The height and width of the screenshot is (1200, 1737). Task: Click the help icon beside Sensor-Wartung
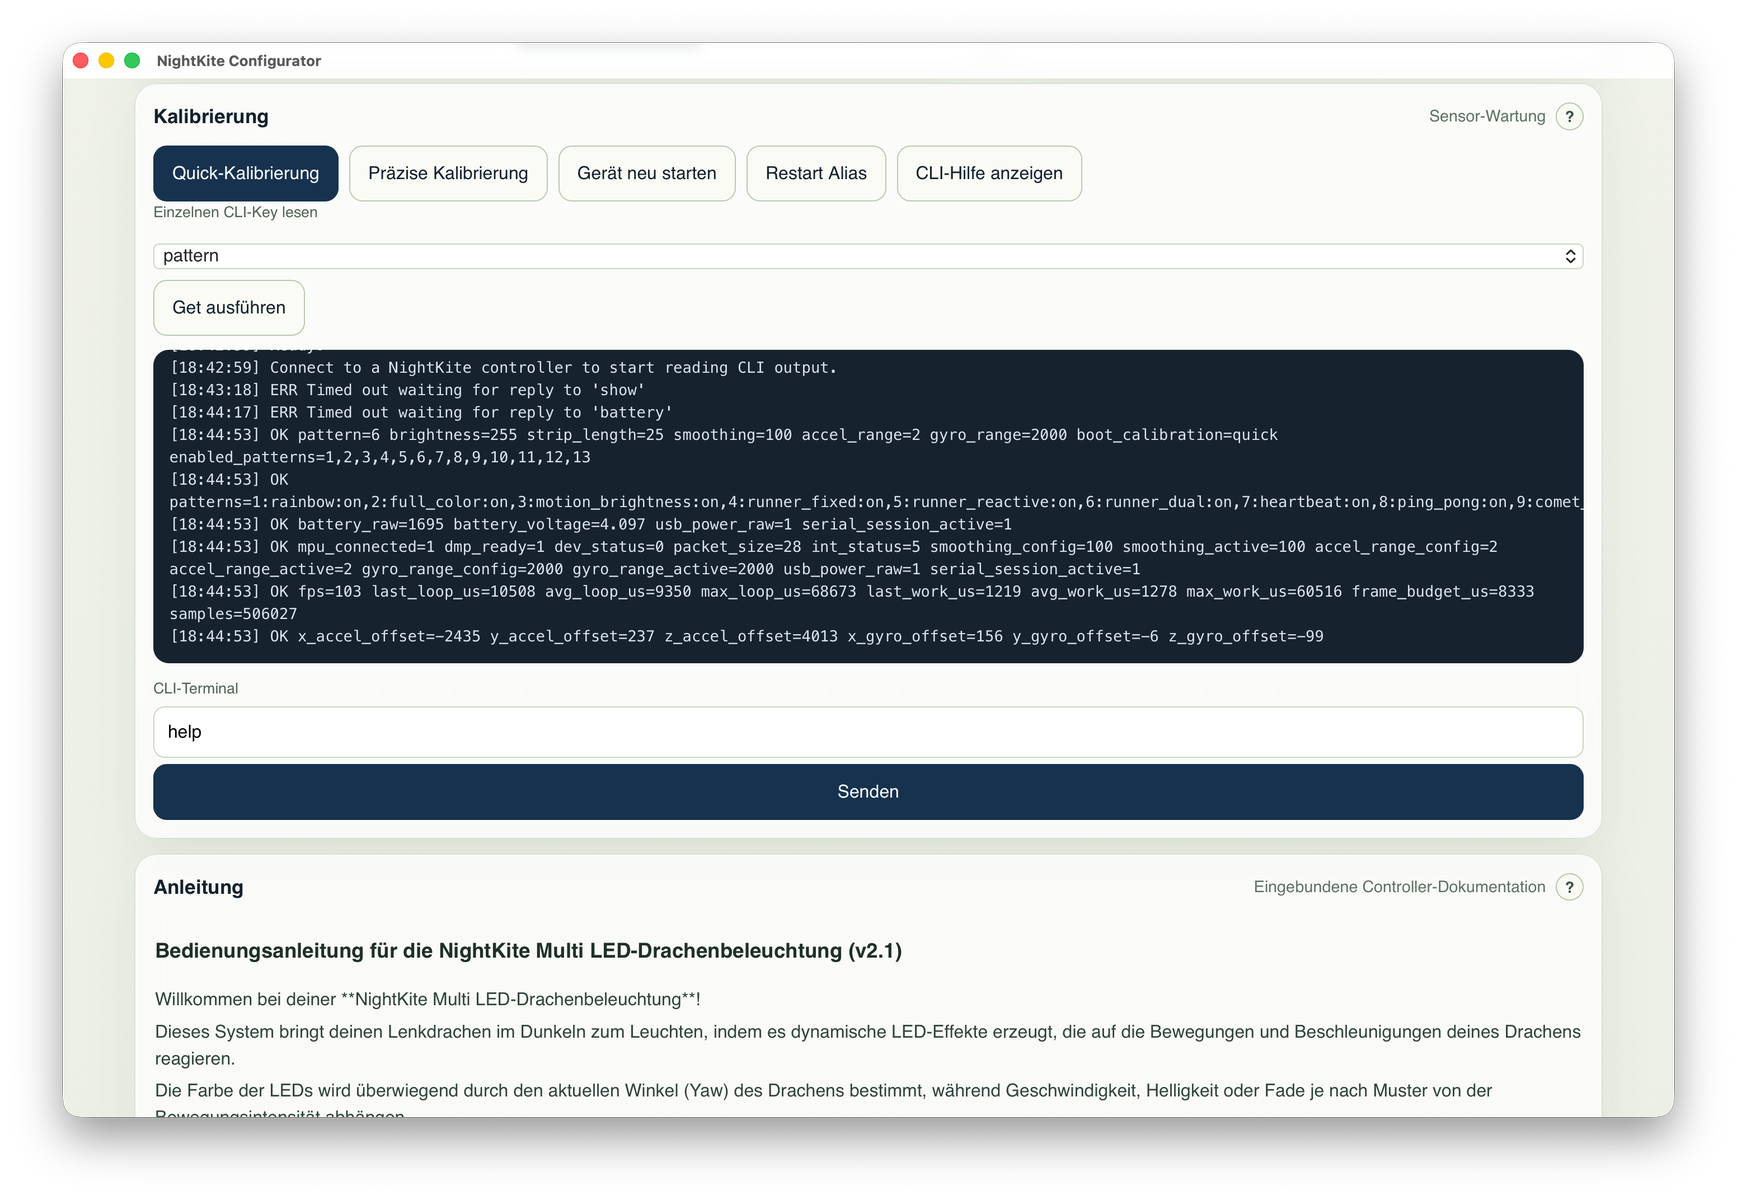tap(1569, 117)
